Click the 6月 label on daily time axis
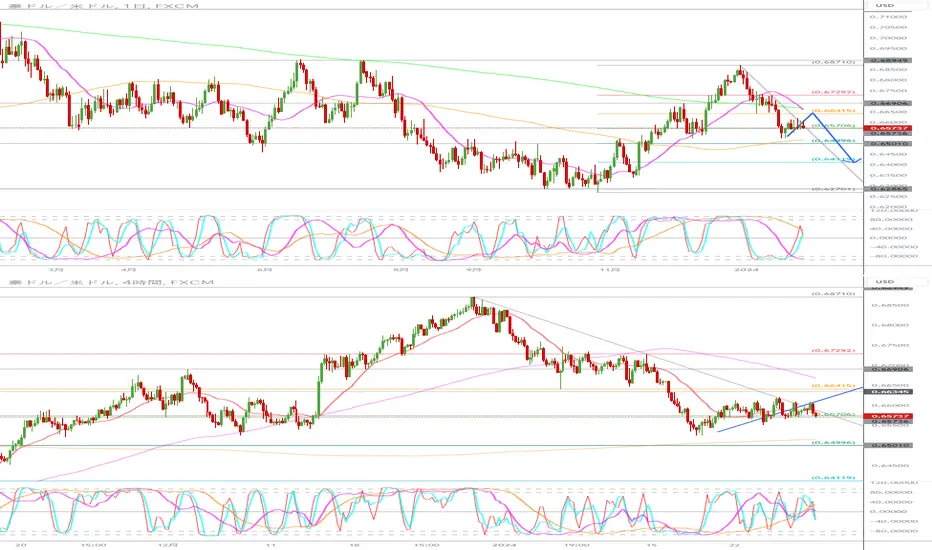The width and height of the screenshot is (932, 550). (266, 269)
